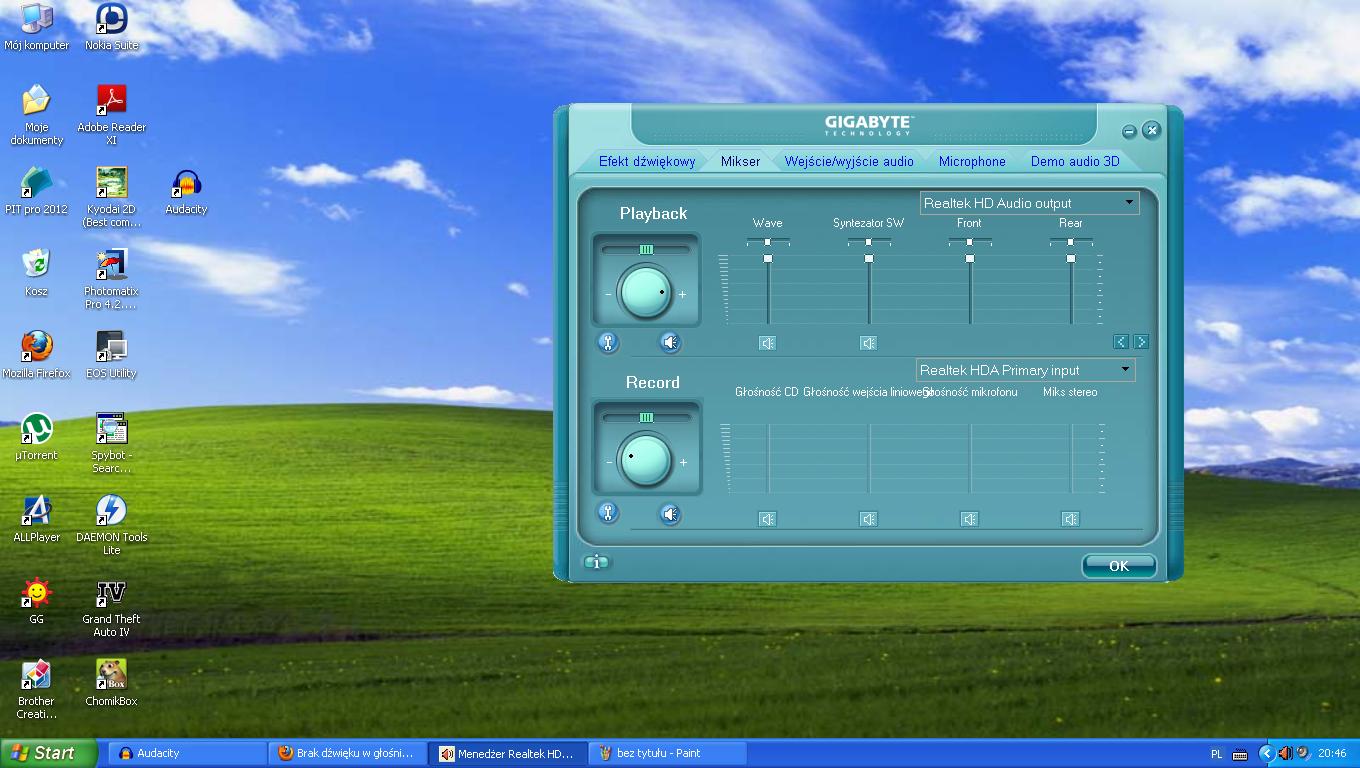This screenshot has width=1360, height=768.
Task: Select the µTorrent desktop icon
Action: 37,438
